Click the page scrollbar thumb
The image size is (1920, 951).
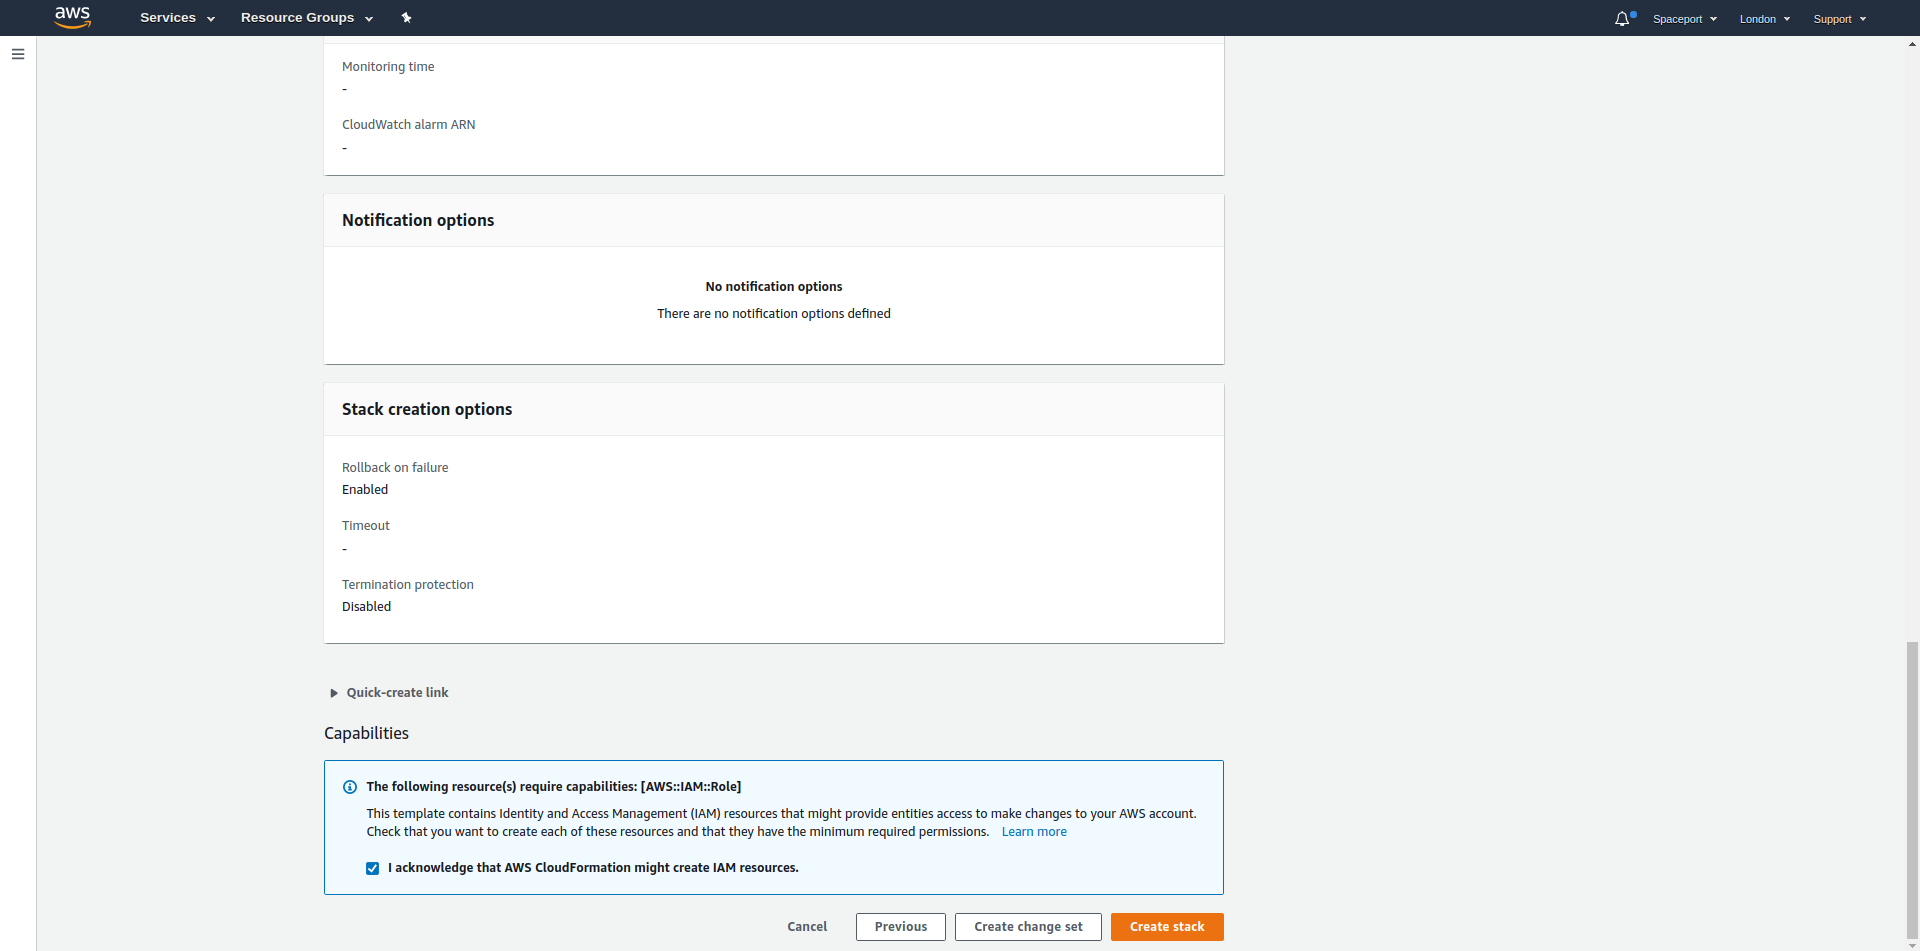pos(1912,788)
